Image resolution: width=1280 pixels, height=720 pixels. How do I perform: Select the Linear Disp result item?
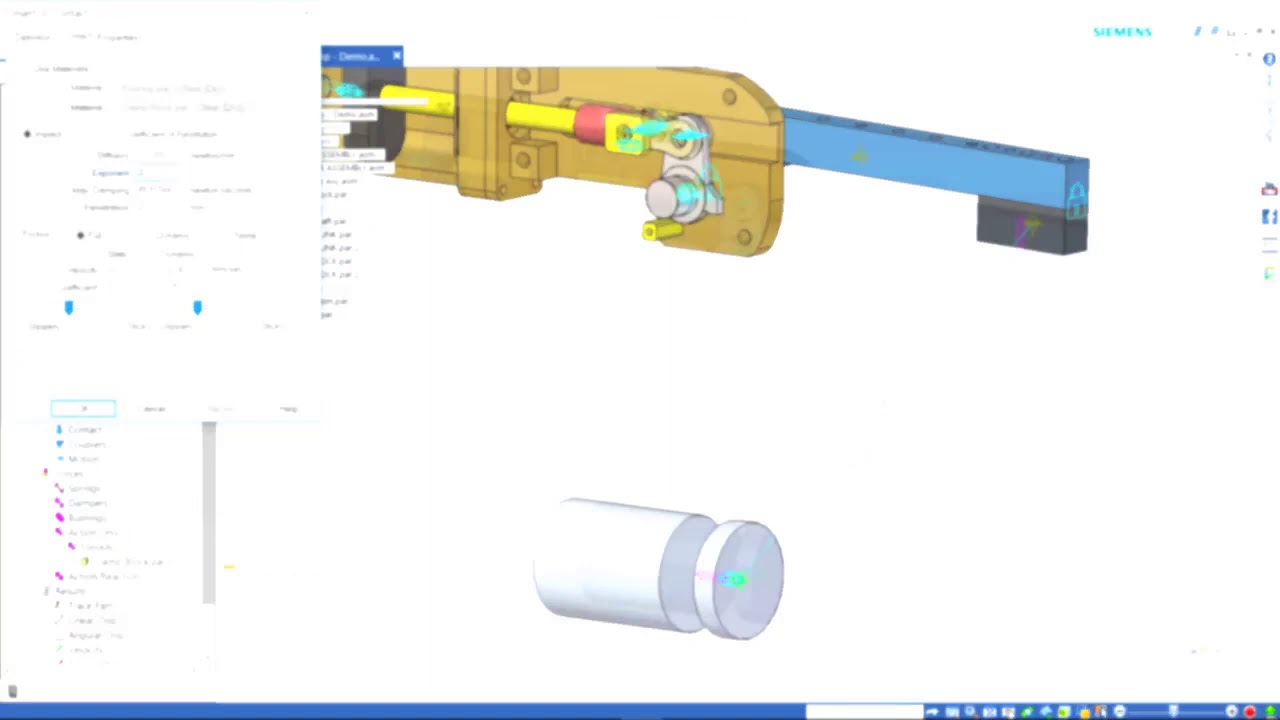coord(93,621)
